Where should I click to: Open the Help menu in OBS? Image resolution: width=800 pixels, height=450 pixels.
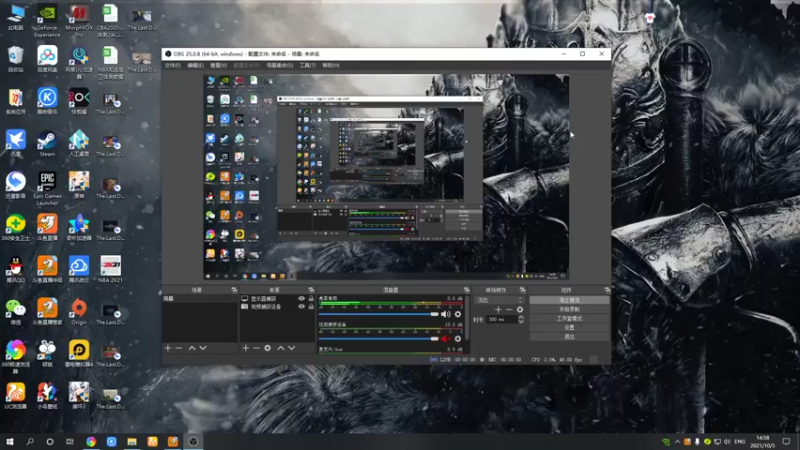point(331,65)
